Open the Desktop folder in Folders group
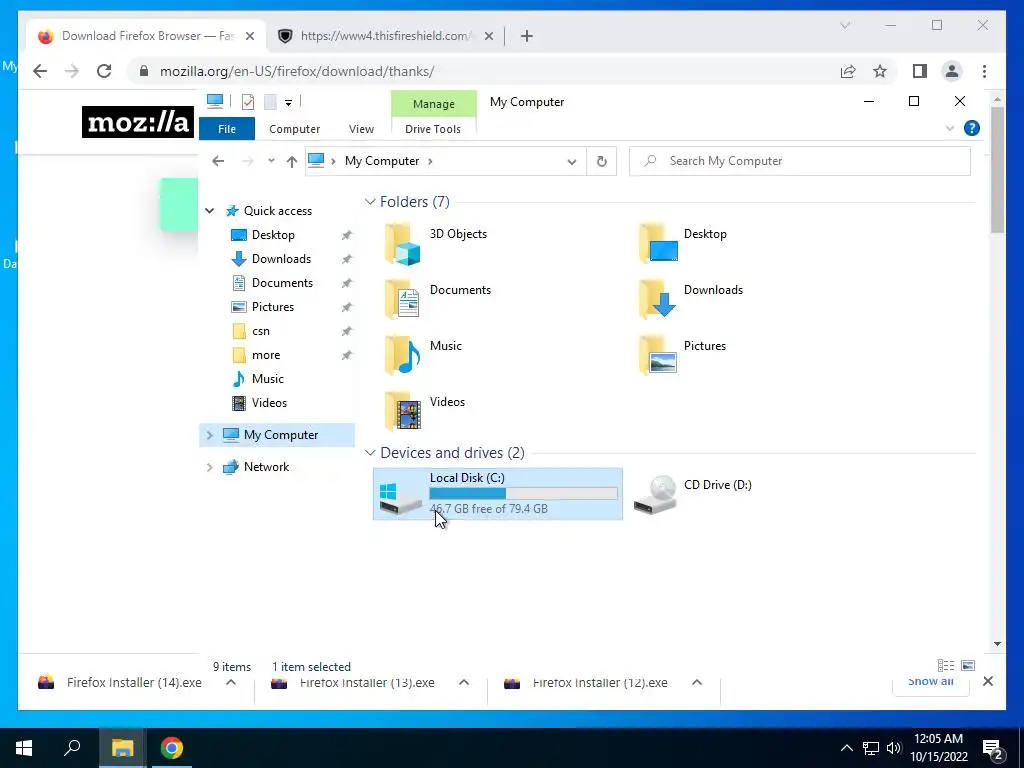This screenshot has width=1024, height=768. [683, 243]
